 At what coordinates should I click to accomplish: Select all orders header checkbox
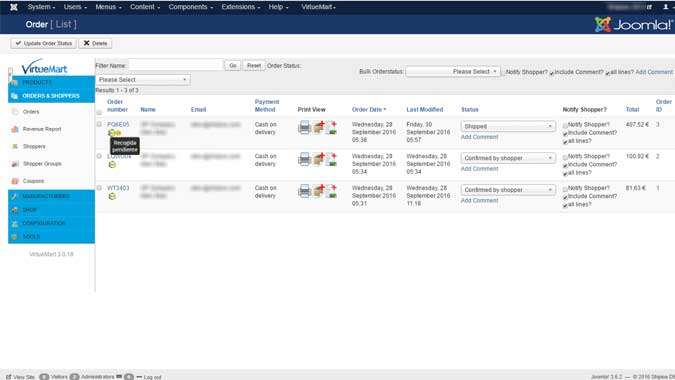point(99,113)
